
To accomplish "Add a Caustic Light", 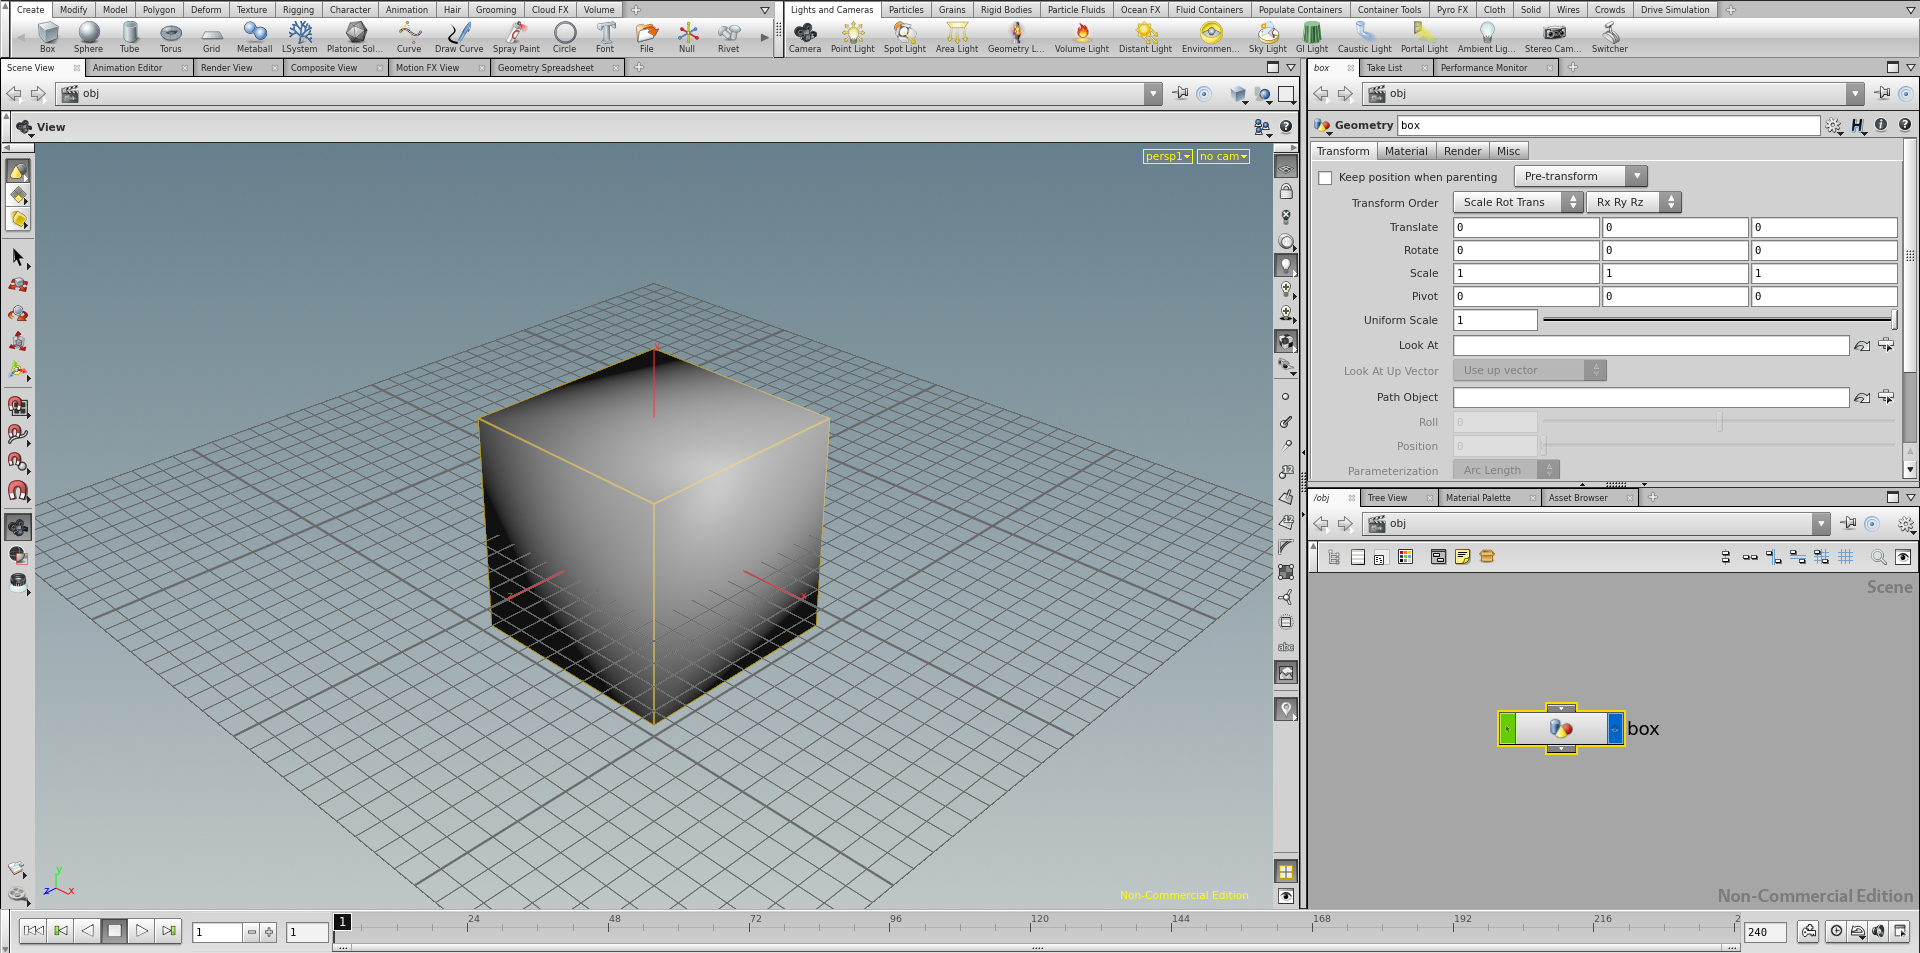I will [1365, 37].
